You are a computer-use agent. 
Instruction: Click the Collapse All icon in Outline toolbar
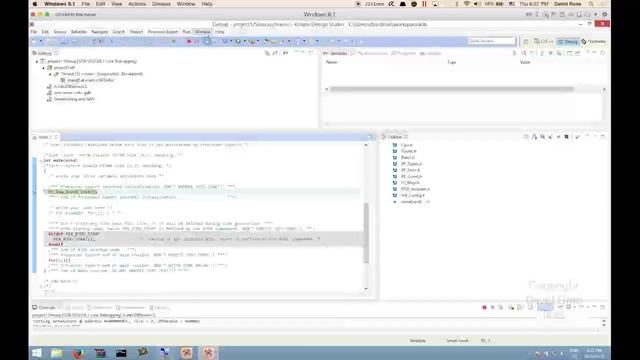526,137
